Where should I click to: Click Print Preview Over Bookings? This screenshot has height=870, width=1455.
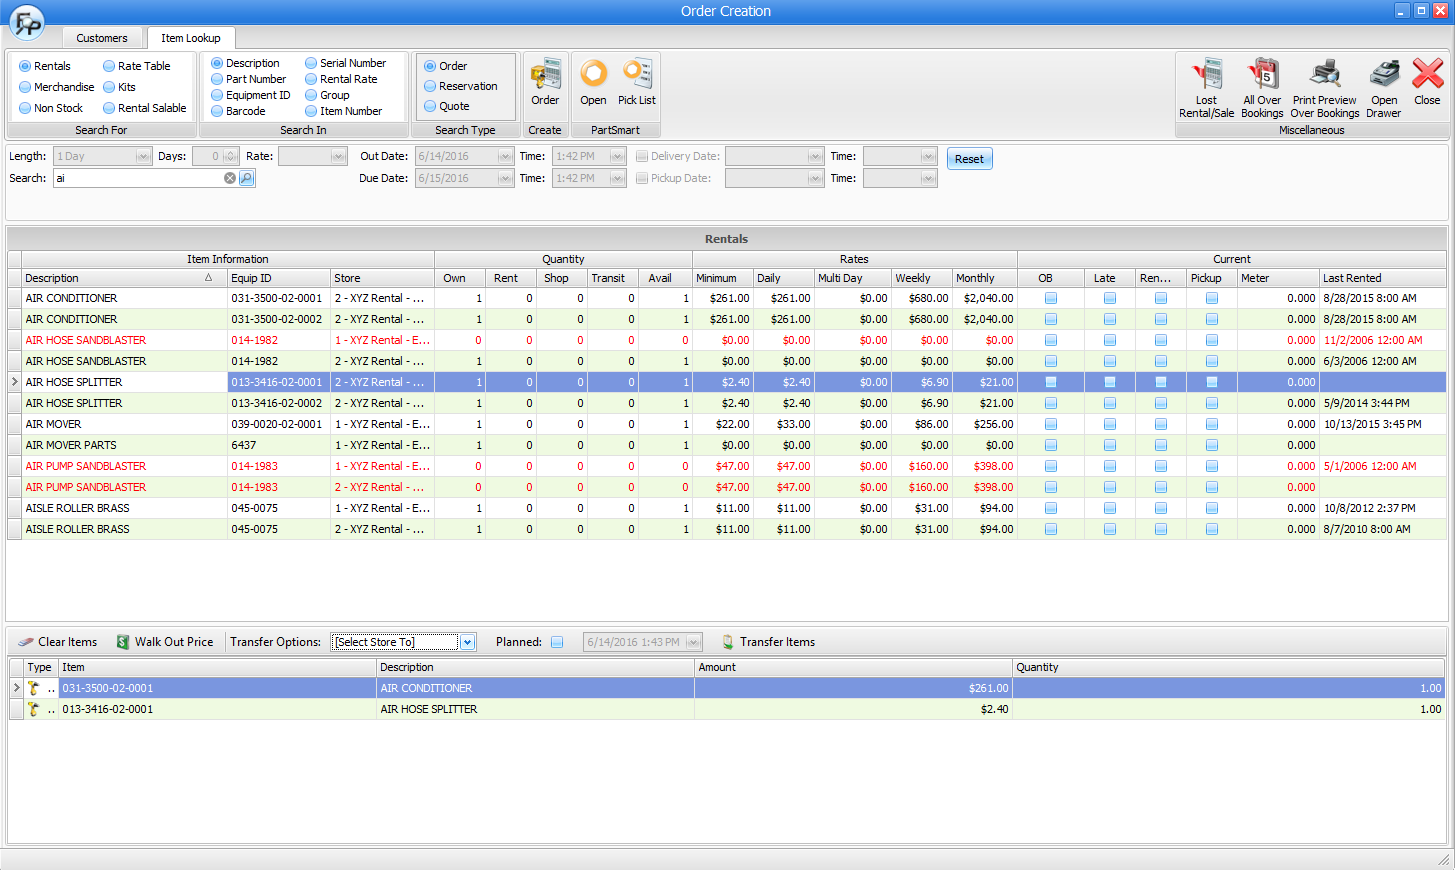point(1325,88)
